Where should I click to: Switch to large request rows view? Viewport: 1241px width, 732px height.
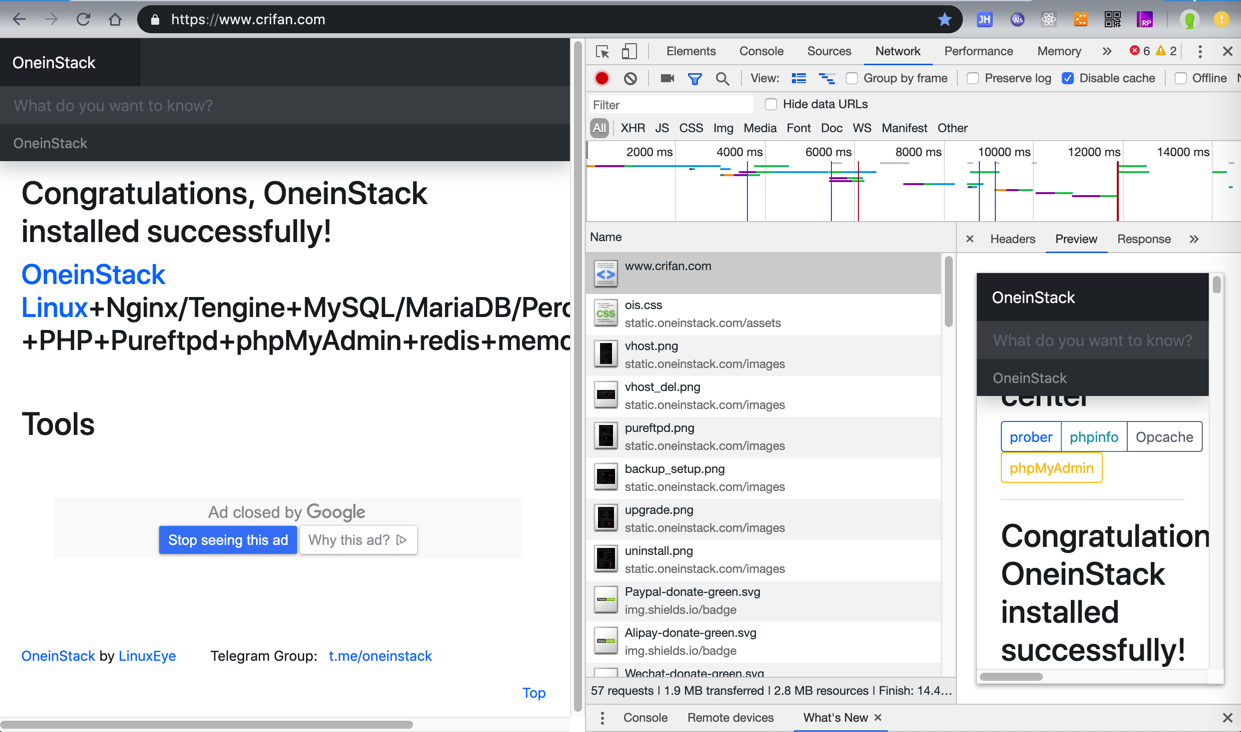coord(799,78)
